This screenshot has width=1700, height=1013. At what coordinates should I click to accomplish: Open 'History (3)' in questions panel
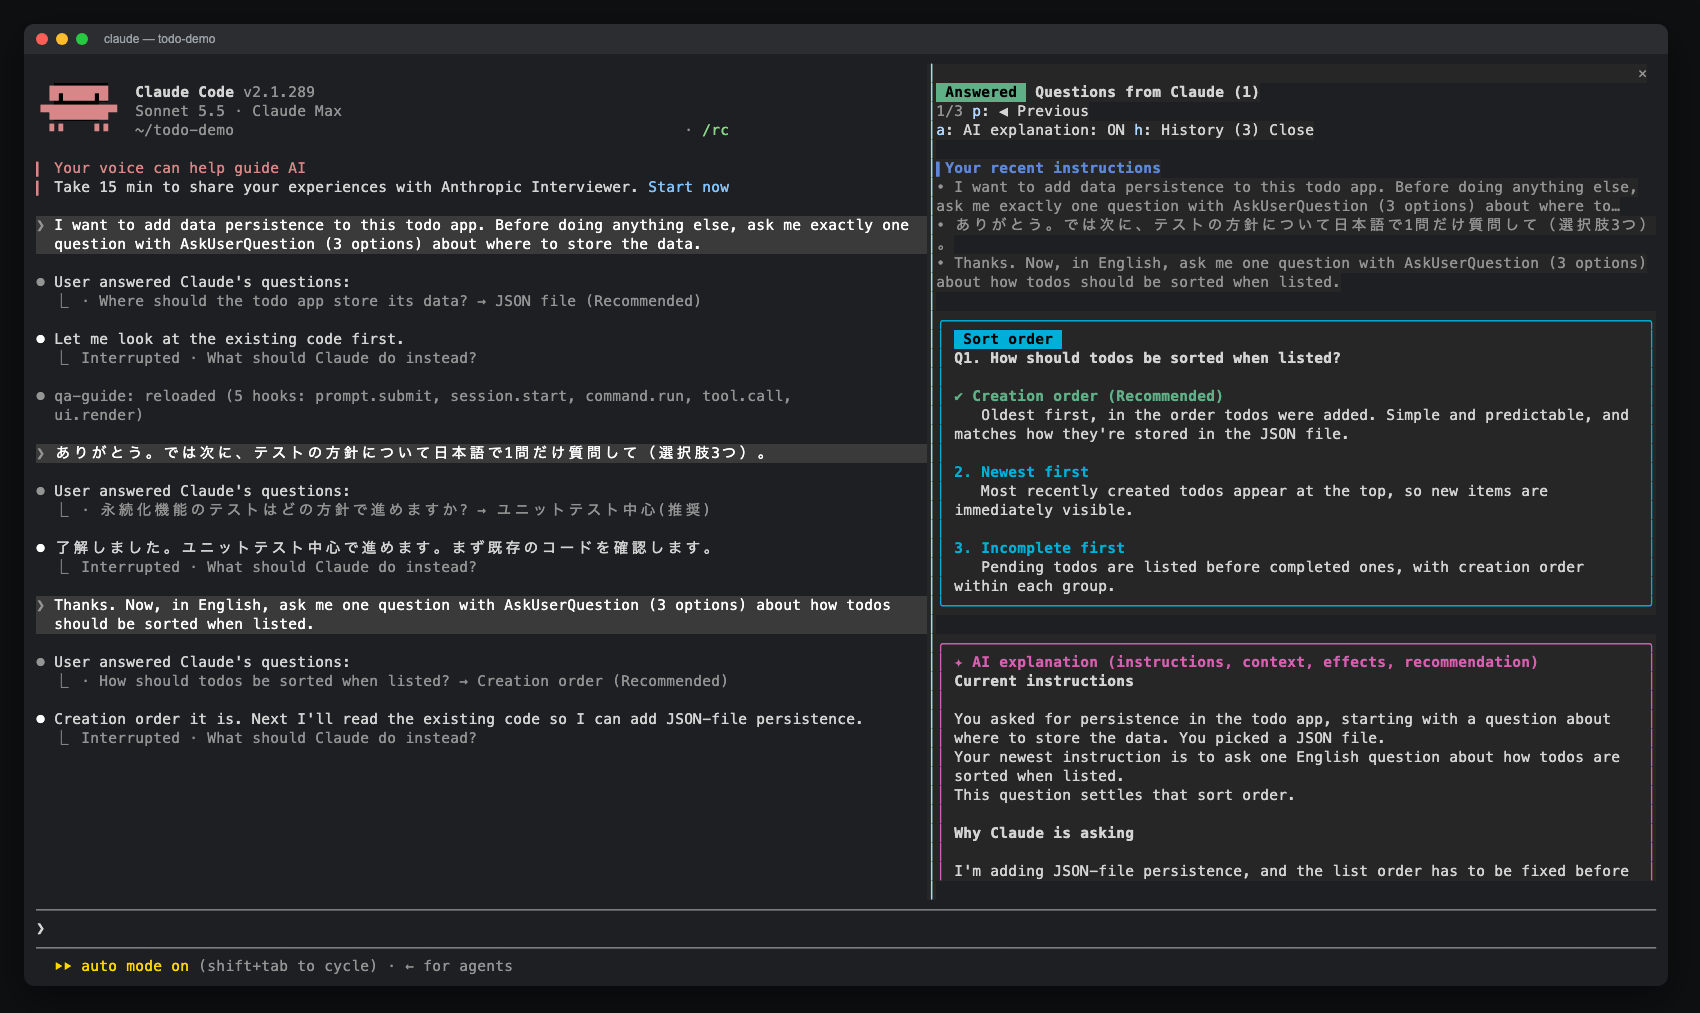tap(1196, 130)
